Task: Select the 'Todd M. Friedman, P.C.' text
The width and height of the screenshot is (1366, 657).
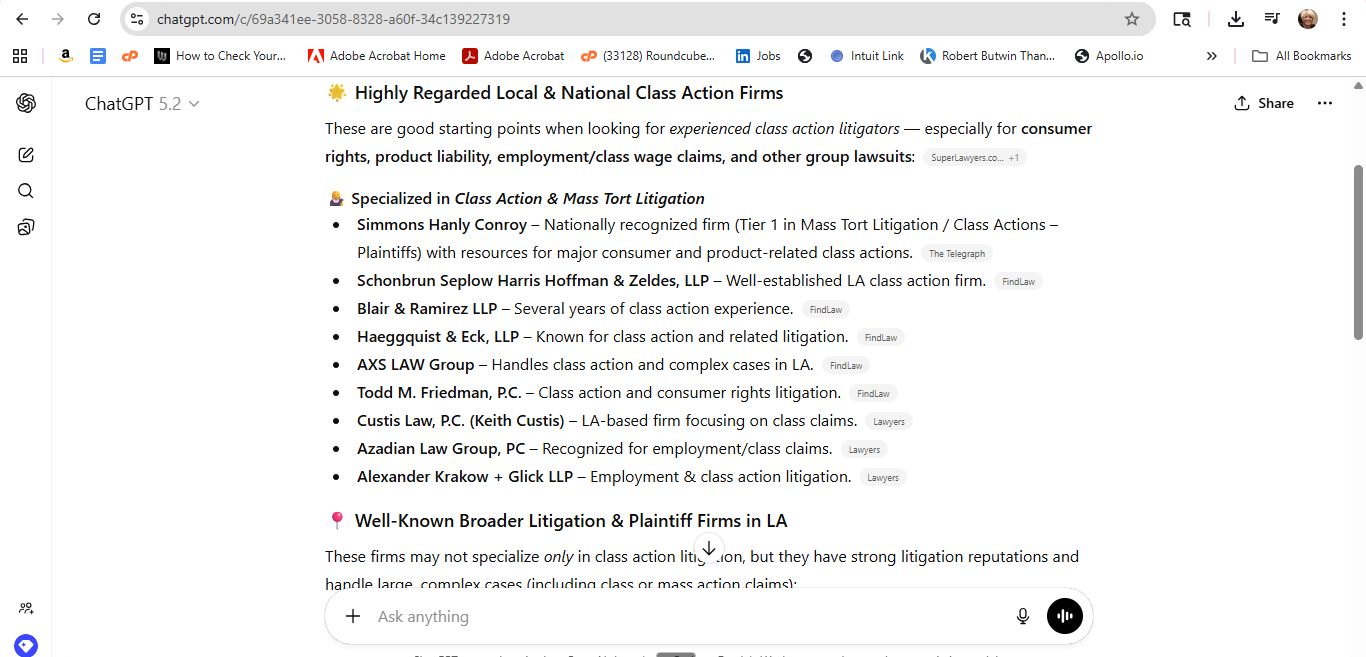Action: pos(439,393)
